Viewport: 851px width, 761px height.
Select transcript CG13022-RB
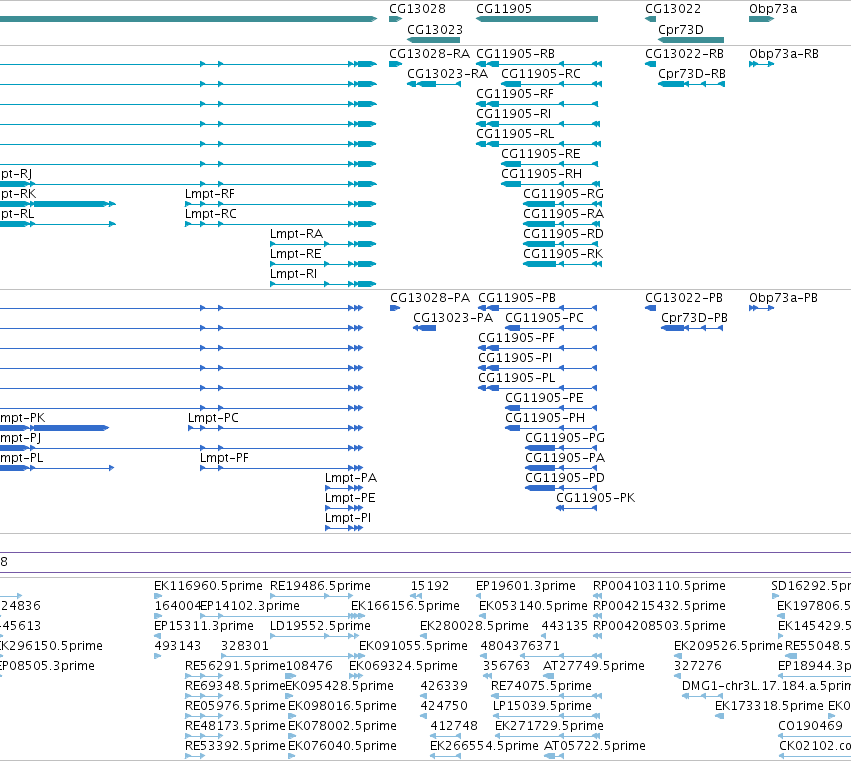(684, 54)
